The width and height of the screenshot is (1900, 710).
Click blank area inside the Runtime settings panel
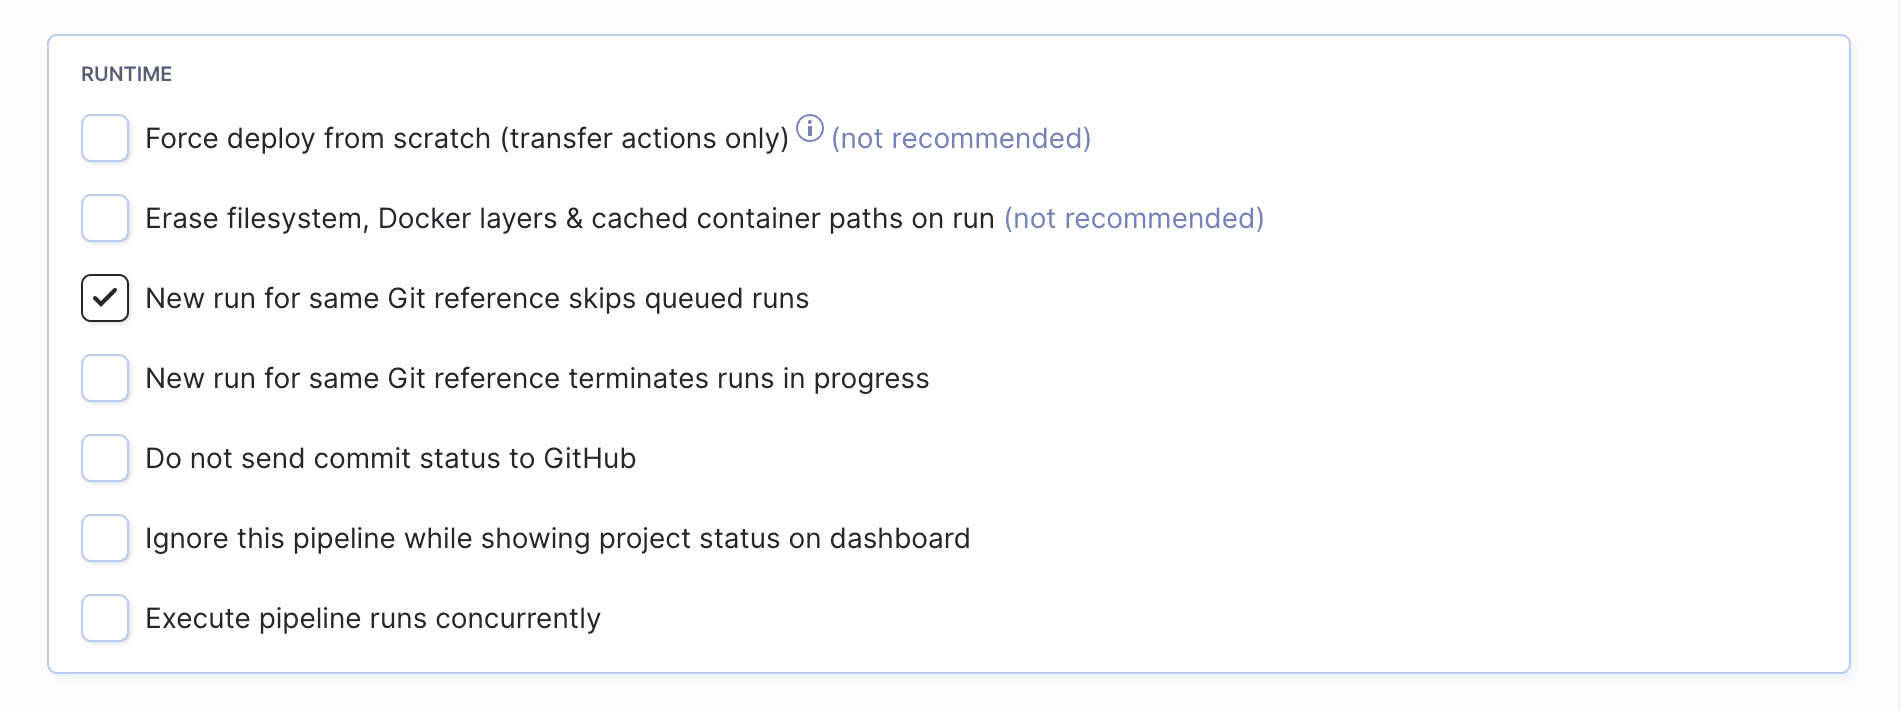(x=1400, y=450)
